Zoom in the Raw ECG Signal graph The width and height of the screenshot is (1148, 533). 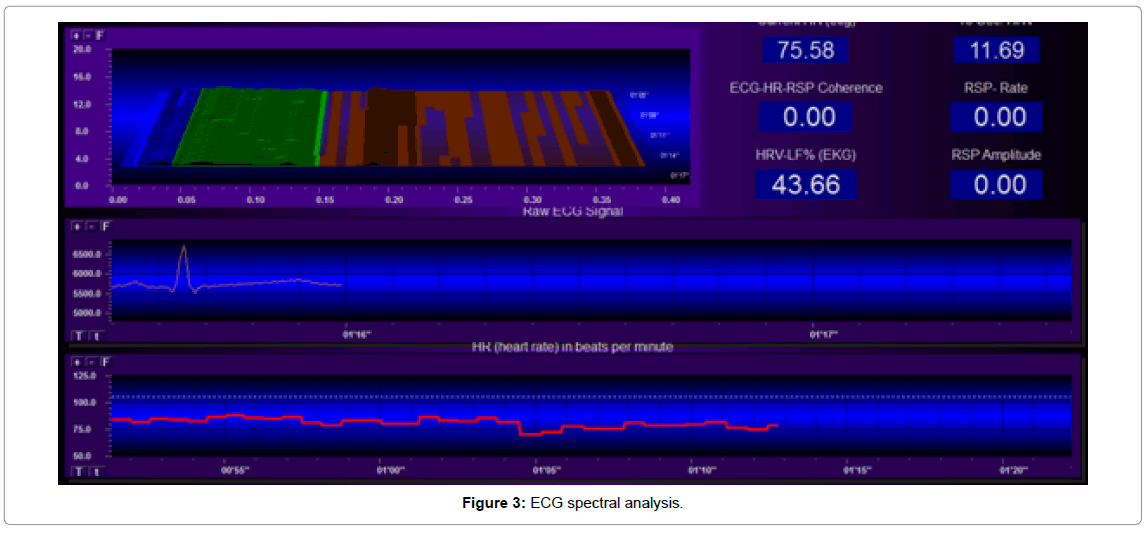point(75,227)
